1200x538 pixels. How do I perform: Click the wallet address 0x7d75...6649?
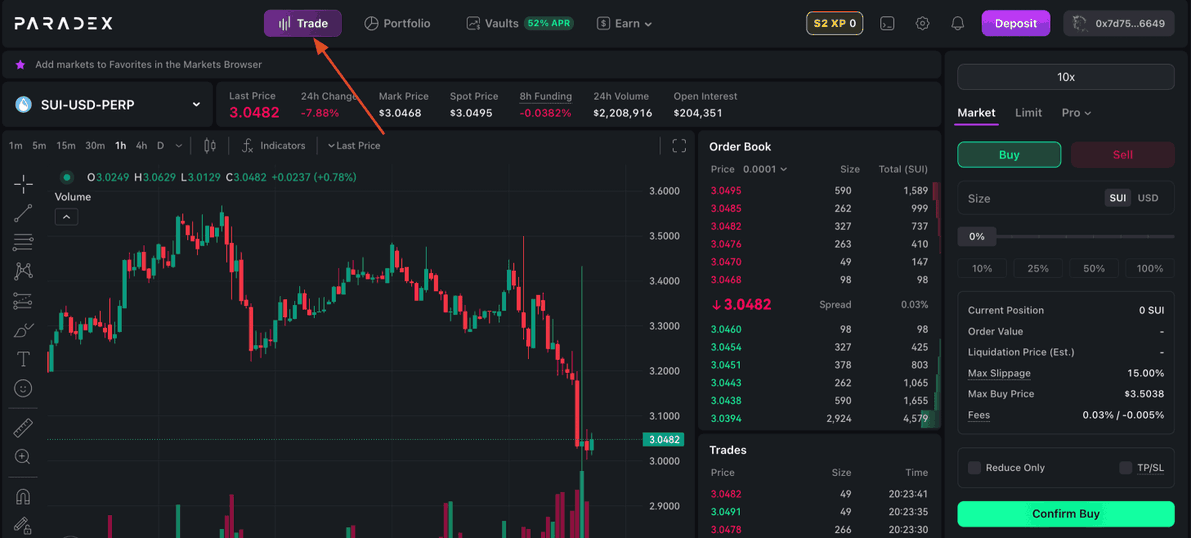click(1118, 23)
